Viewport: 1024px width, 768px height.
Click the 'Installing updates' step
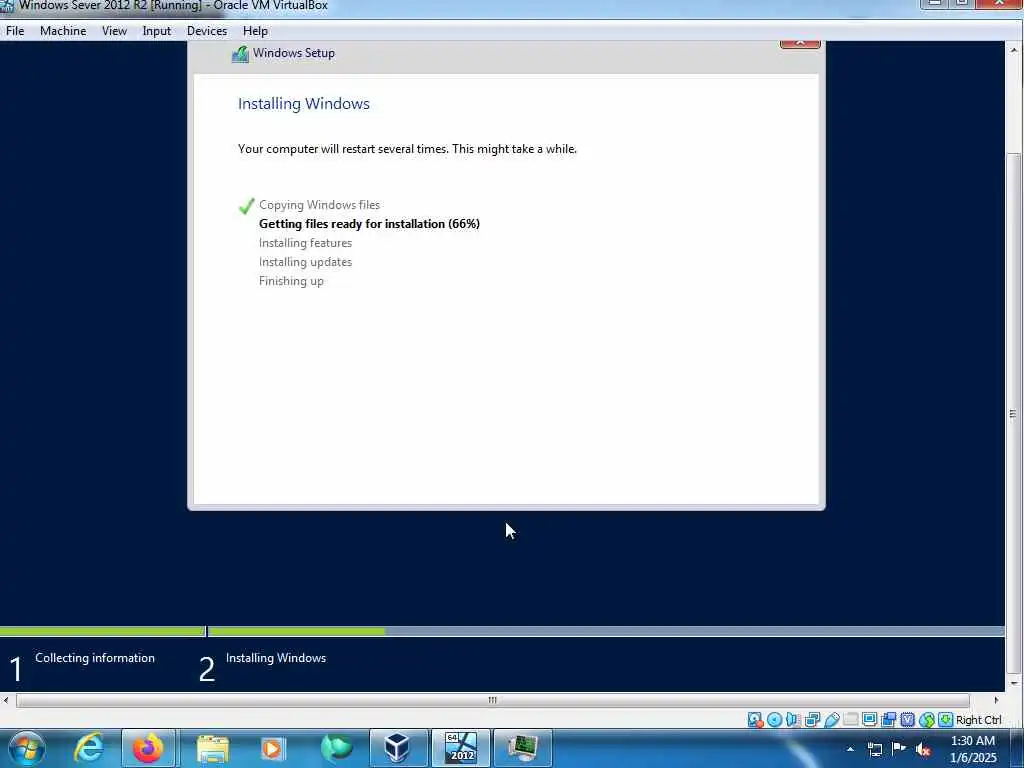pos(305,262)
